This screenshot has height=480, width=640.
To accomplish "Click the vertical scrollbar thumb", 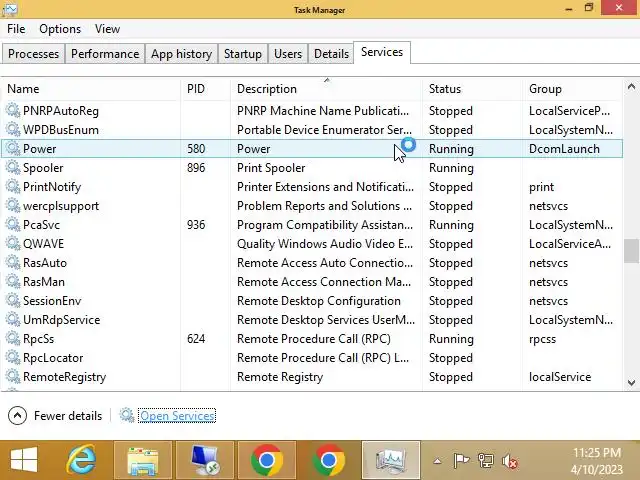I will pyautogui.click(x=631, y=251).
